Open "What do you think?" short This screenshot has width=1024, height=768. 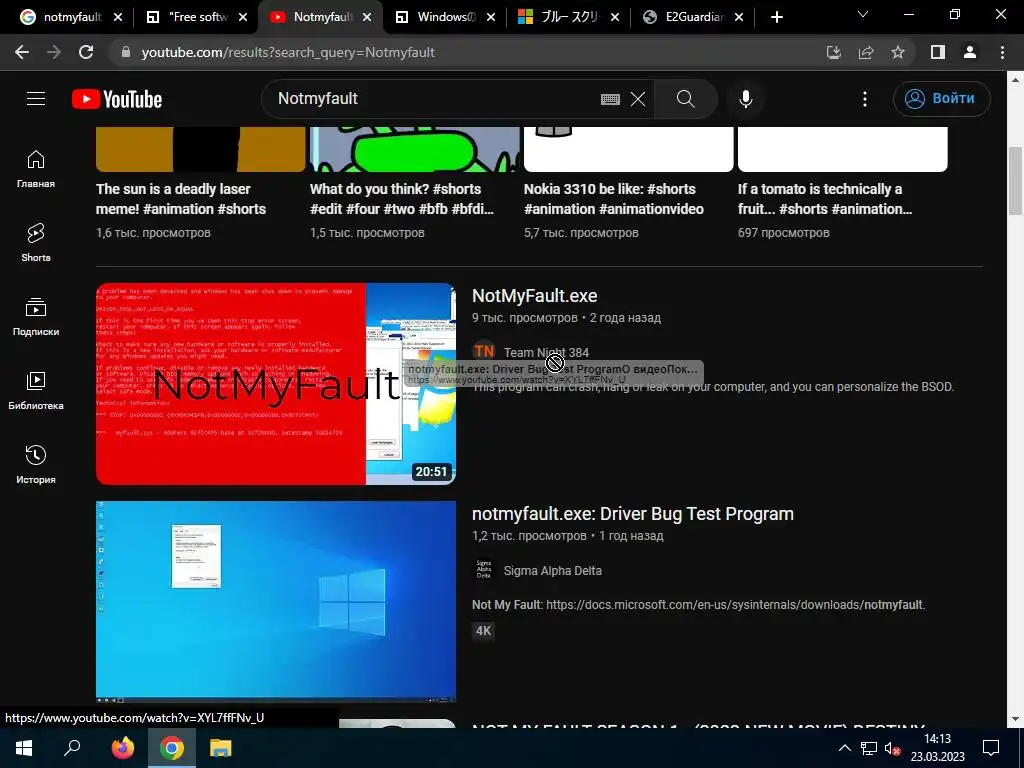402,199
